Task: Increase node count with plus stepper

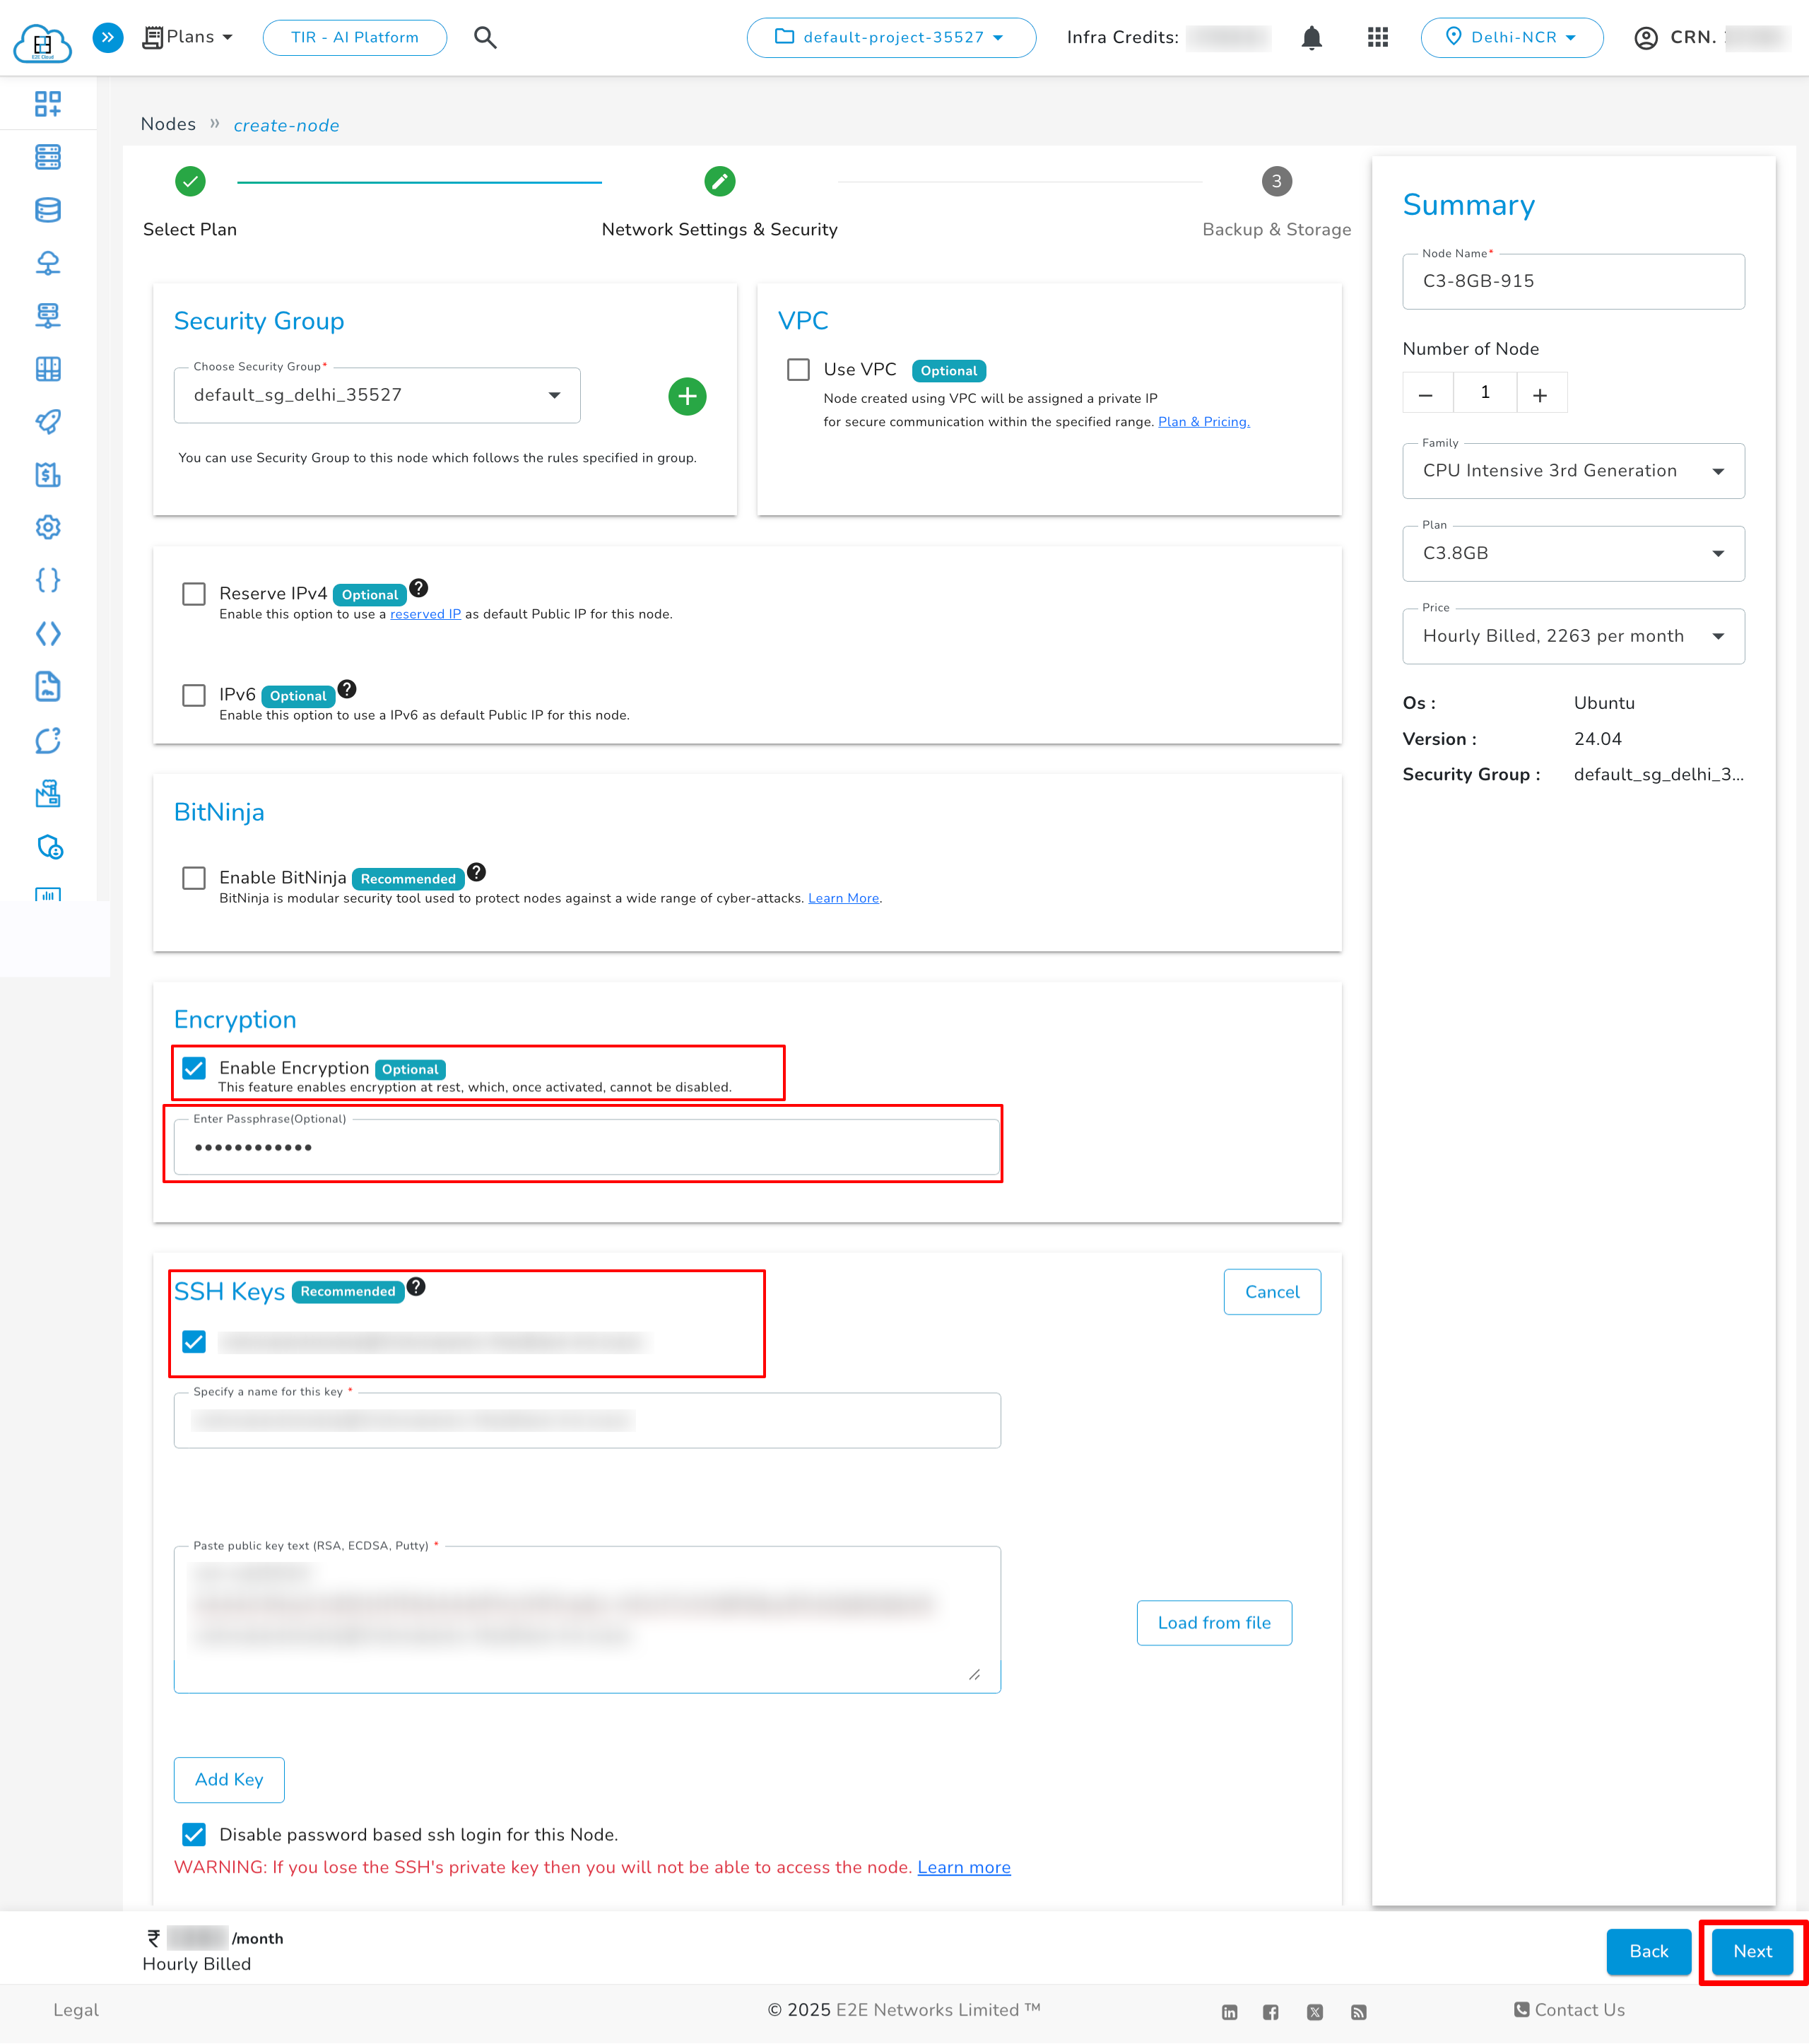Action: [1541, 392]
